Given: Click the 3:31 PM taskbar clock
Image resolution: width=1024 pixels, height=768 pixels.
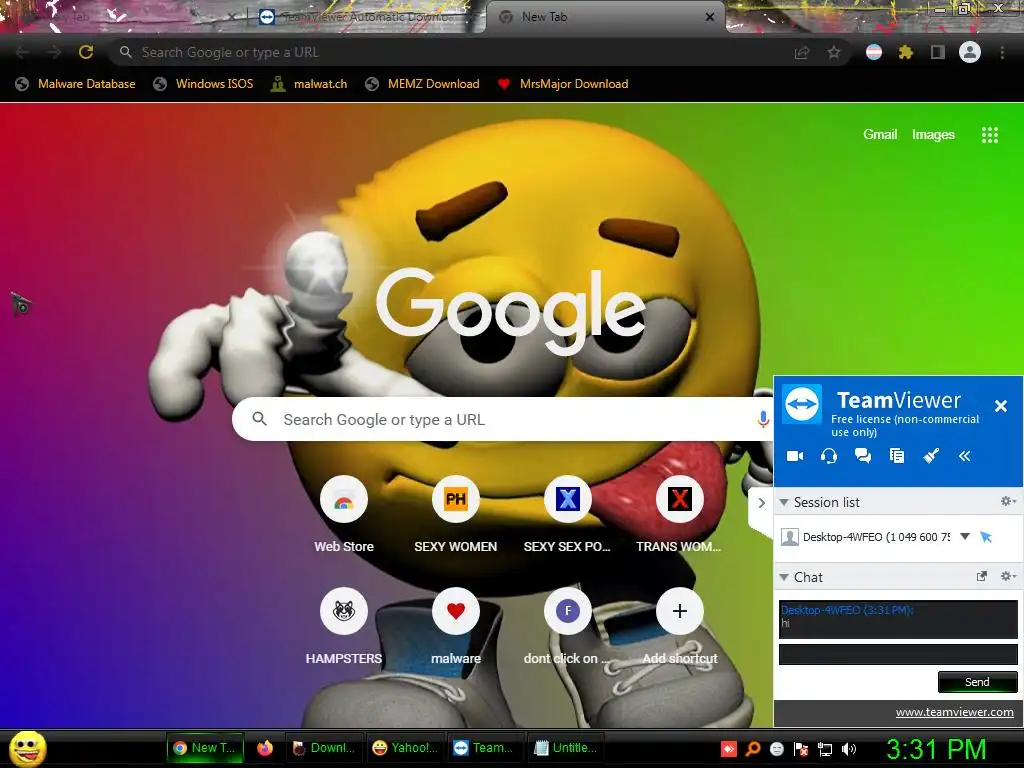Looking at the screenshot, I should 936,749.
